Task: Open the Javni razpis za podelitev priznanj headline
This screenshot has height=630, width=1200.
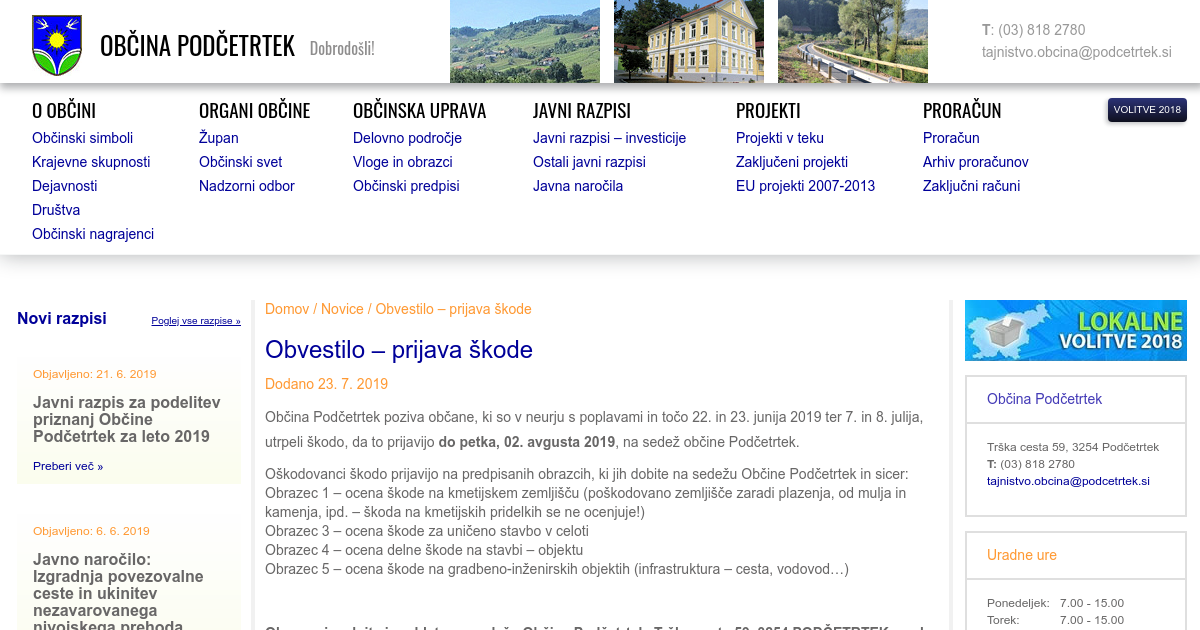Action: [126, 419]
